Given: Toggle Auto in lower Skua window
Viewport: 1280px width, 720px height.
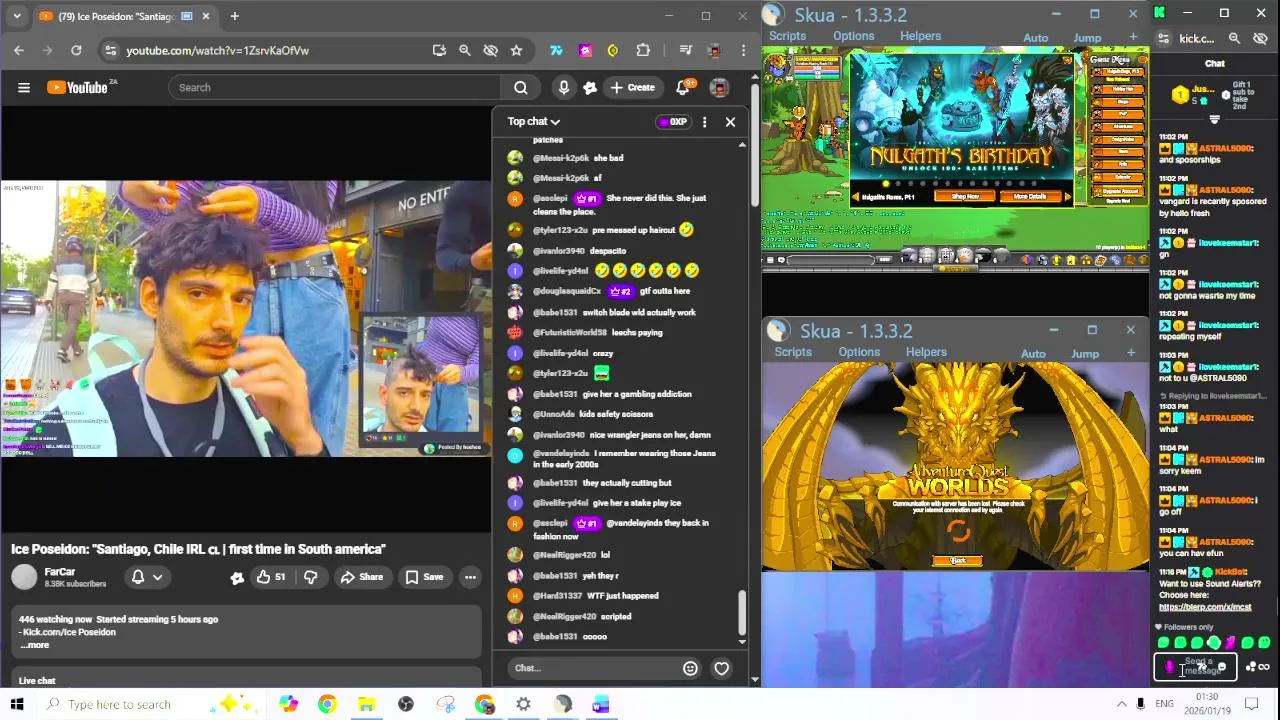Looking at the screenshot, I should point(1033,354).
